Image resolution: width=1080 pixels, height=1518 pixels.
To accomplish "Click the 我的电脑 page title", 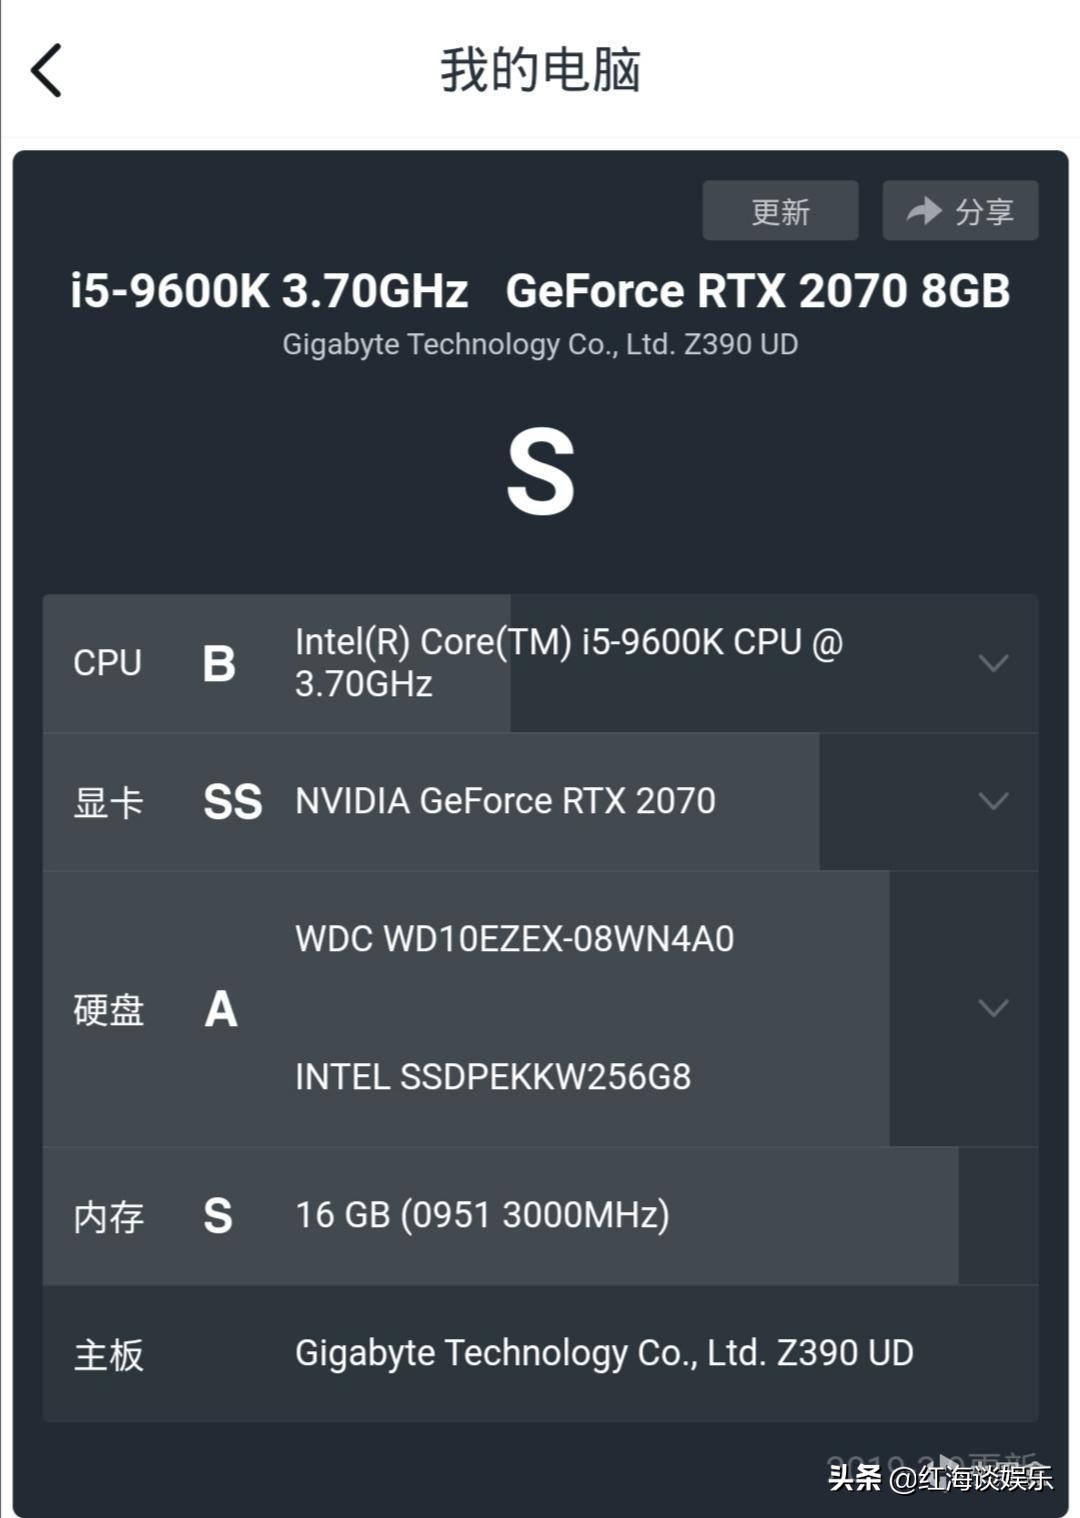I will click(540, 70).
